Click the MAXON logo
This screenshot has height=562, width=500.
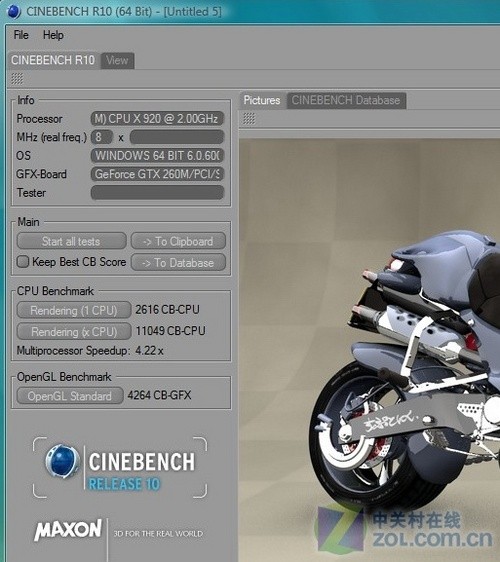pyautogui.click(x=68, y=530)
